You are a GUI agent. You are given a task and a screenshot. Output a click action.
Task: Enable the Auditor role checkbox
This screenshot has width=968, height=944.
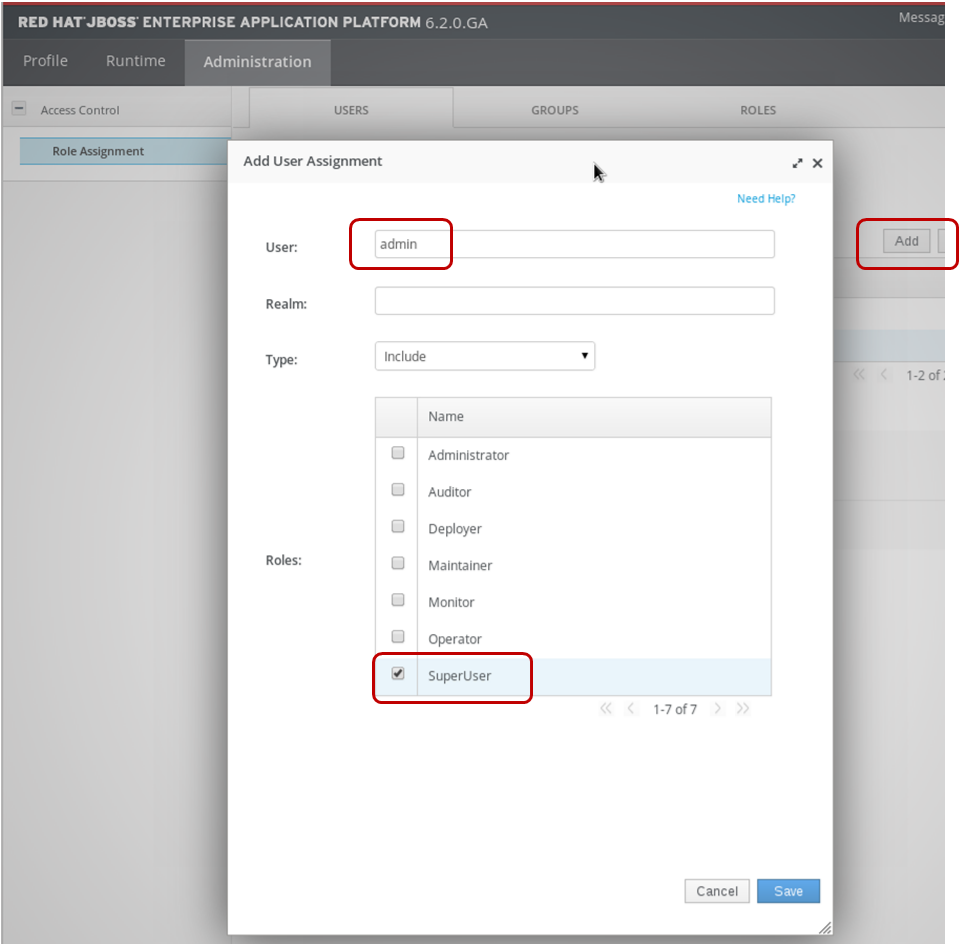coord(398,490)
